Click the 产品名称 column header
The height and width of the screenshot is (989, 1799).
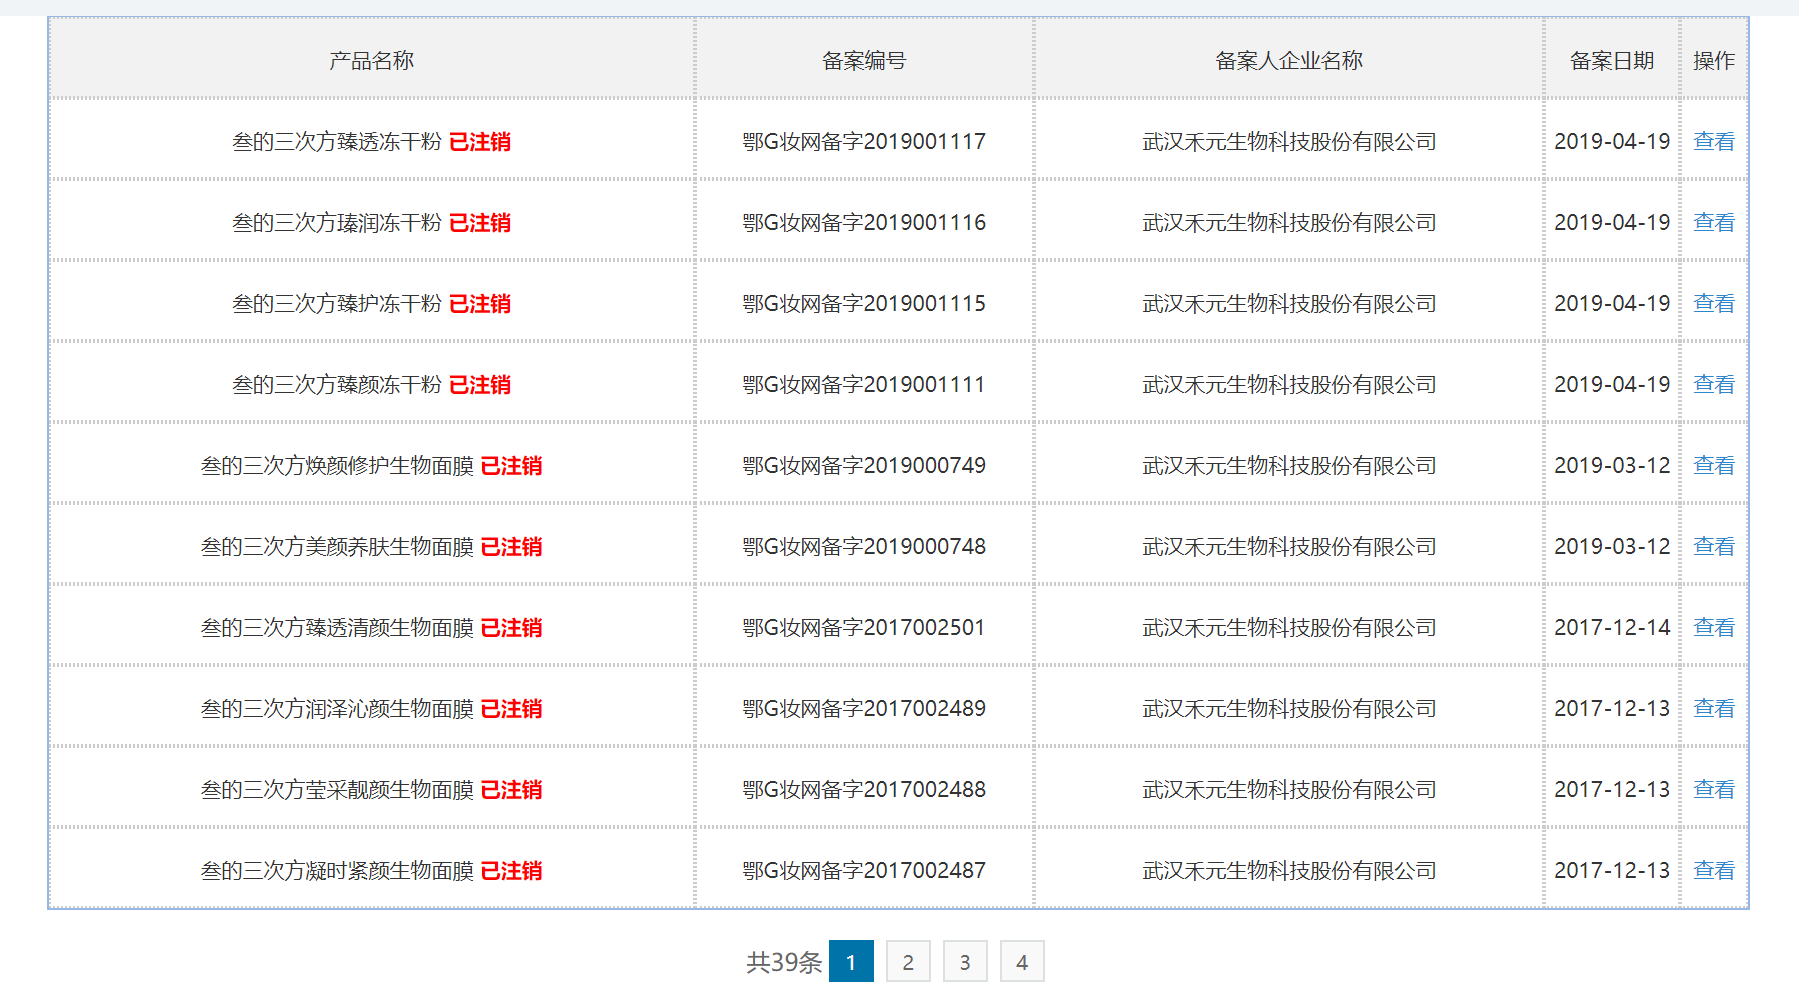pos(372,60)
